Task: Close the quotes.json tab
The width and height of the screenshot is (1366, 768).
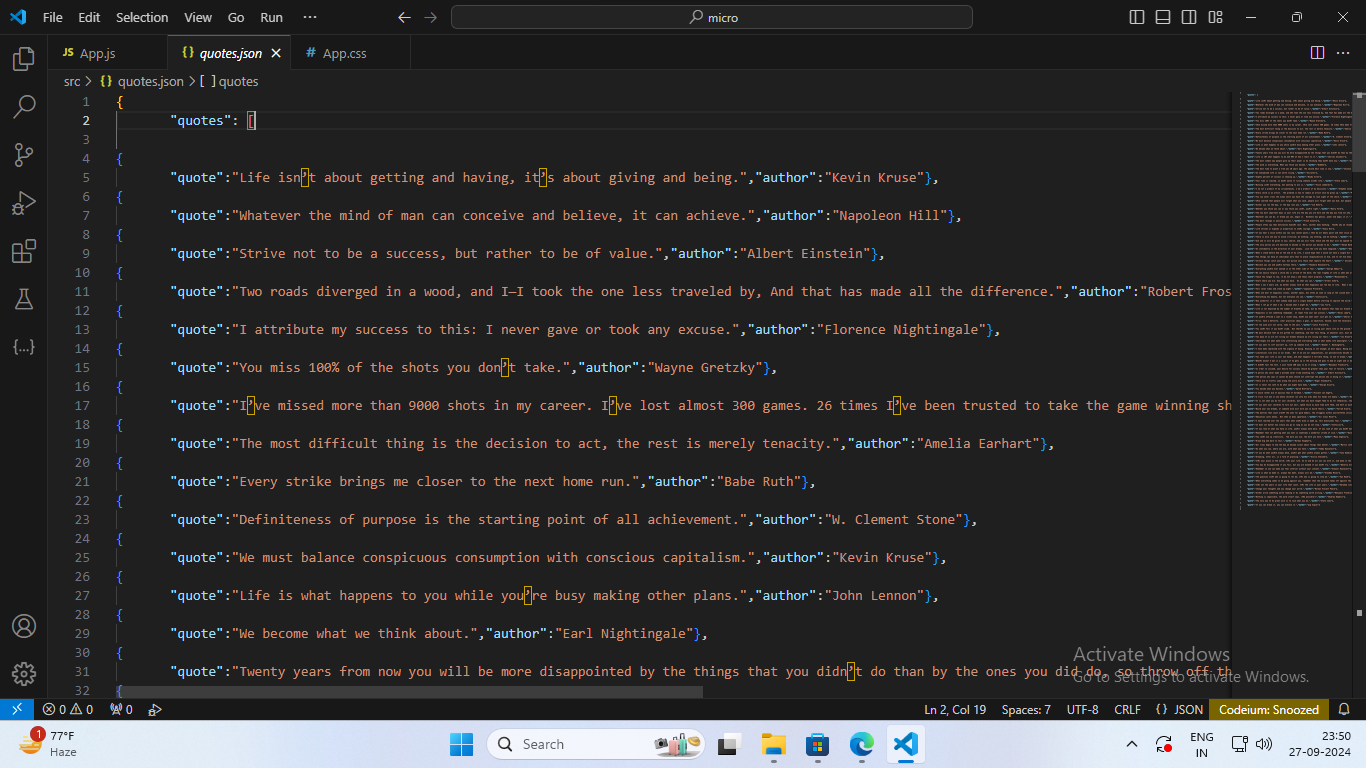Action: click(276, 53)
